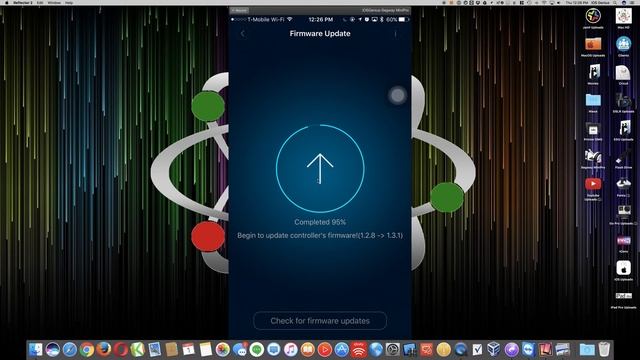Open the Edit menu in menu bar
640x360 pixels.
click(40, 2)
